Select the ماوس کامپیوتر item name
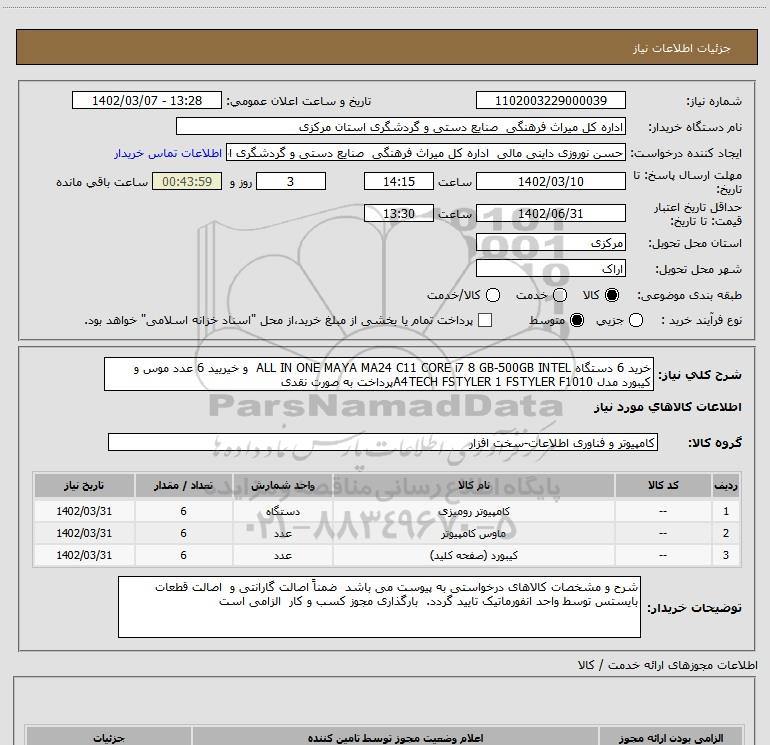This screenshot has width=770, height=745. tap(473, 533)
